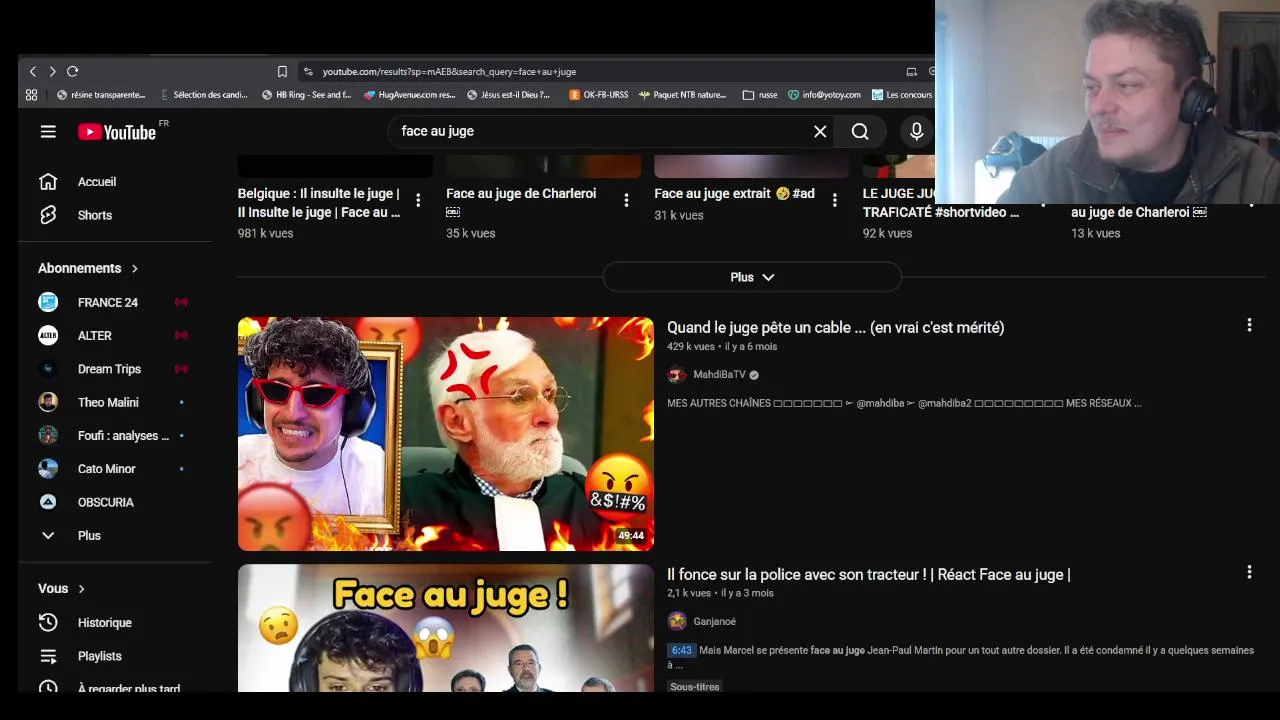Click the Accueil home icon in sidebar
The width and height of the screenshot is (1280, 720).
point(48,181)
